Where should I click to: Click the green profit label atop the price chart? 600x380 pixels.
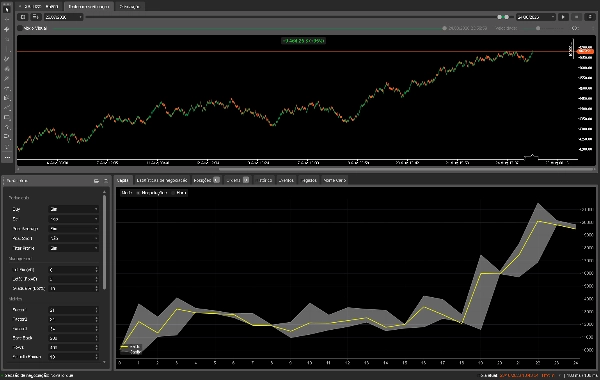pos(303,41)
